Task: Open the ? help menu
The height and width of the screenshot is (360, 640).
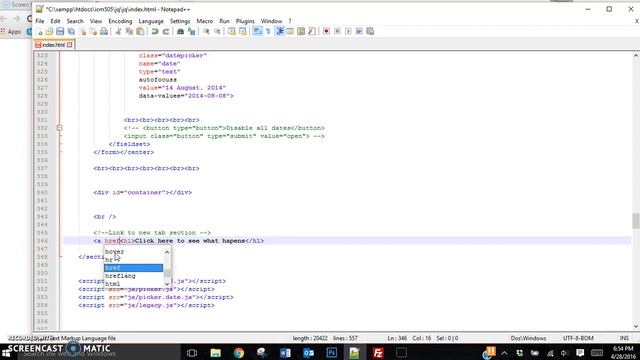Action: (x=290, y=21)
